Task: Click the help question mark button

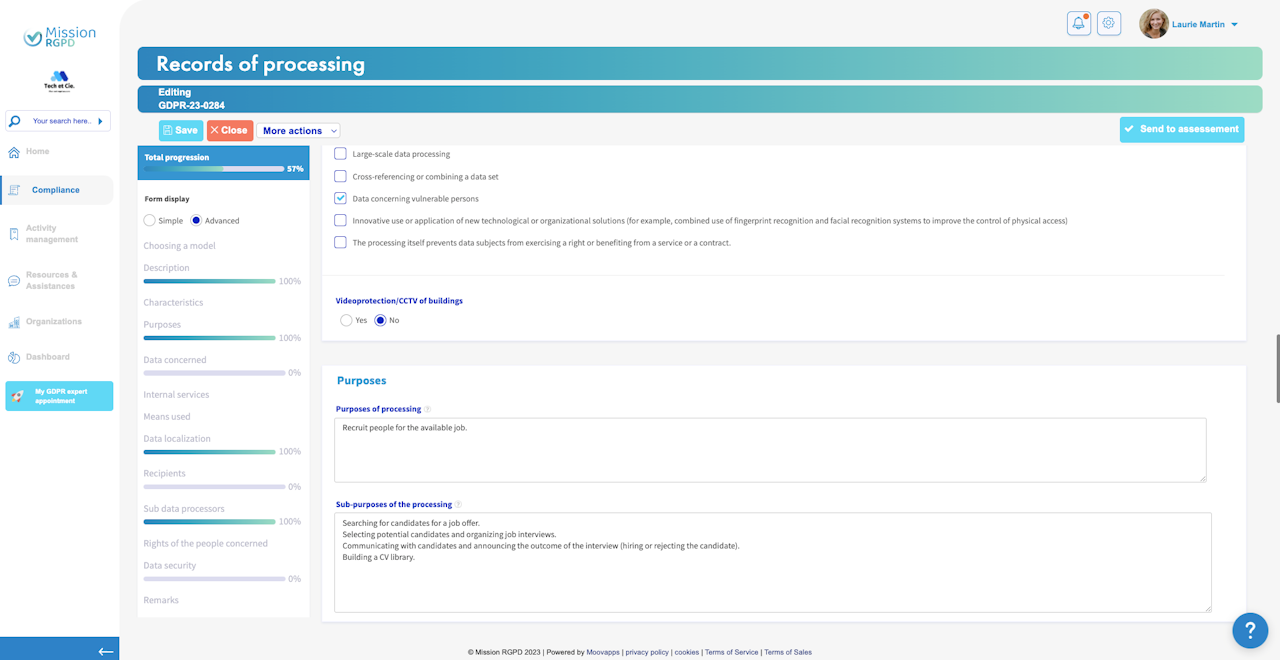Action: pyautogui.click(x=1250, y=630)
